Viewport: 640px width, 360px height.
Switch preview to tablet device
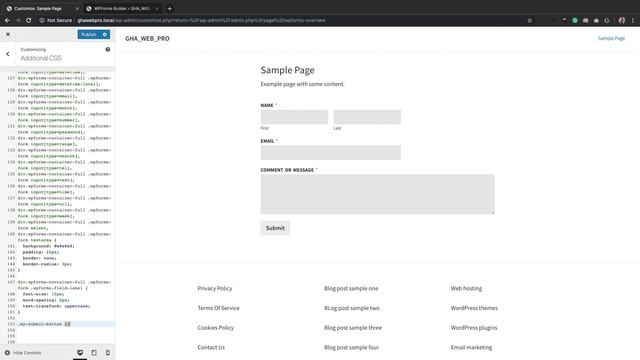[x=94, y=353]
